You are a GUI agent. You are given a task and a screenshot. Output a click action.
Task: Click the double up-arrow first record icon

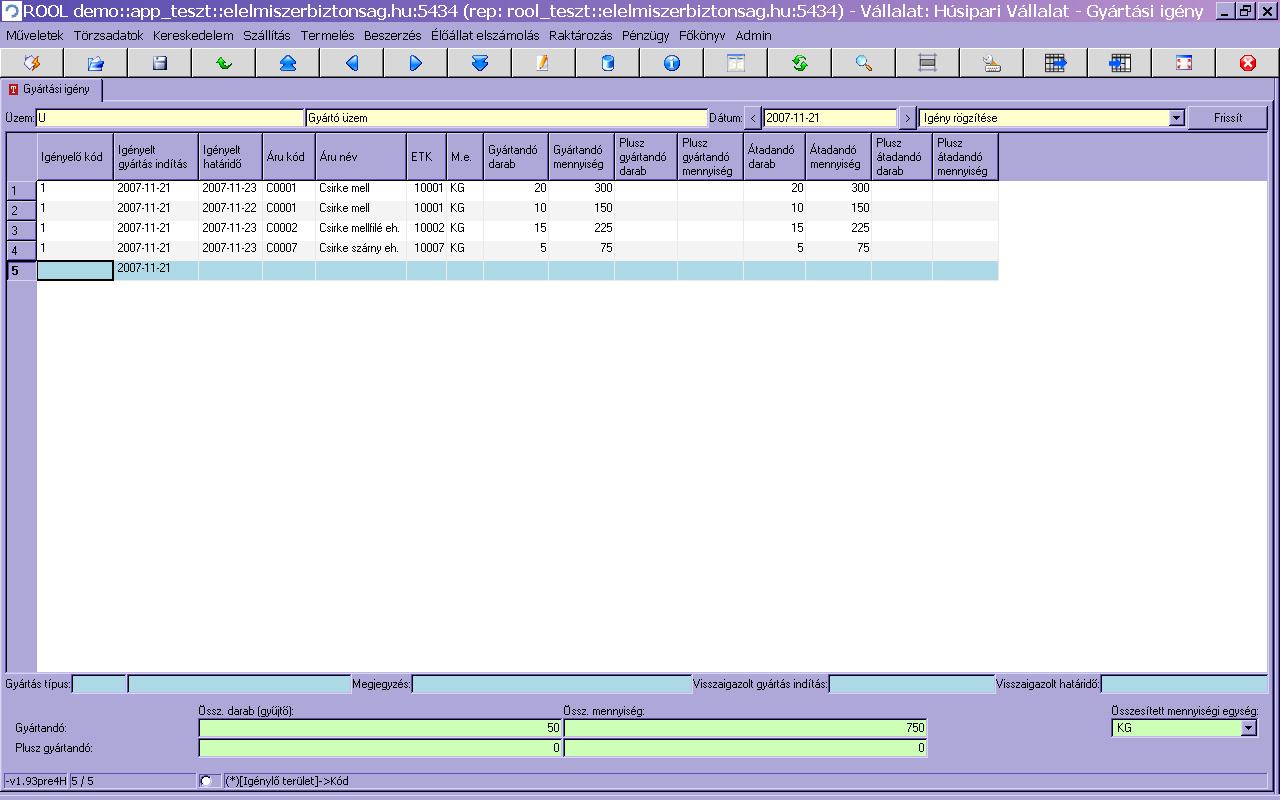click(x=288, y=63)
